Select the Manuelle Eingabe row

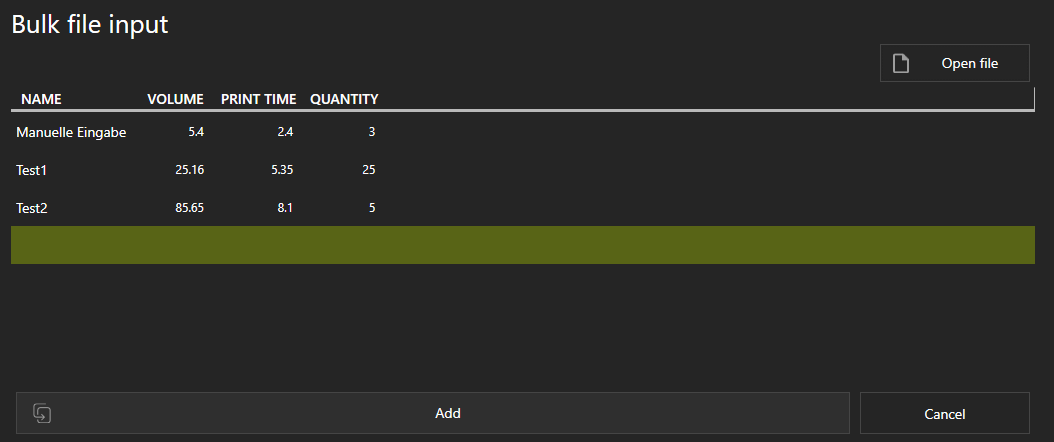tap(522, 132)
